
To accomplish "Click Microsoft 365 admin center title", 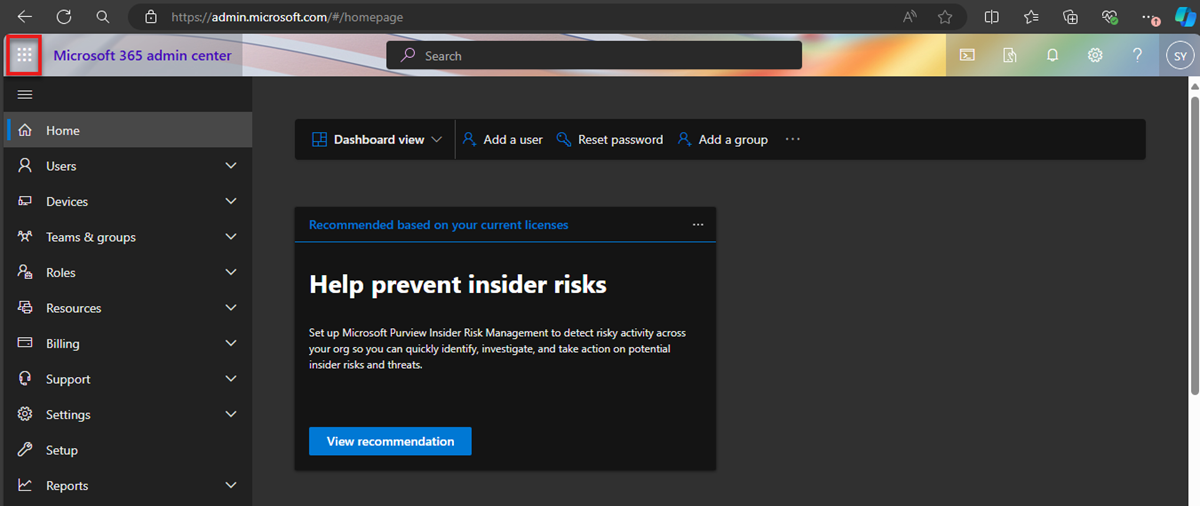I will point(142,56).
